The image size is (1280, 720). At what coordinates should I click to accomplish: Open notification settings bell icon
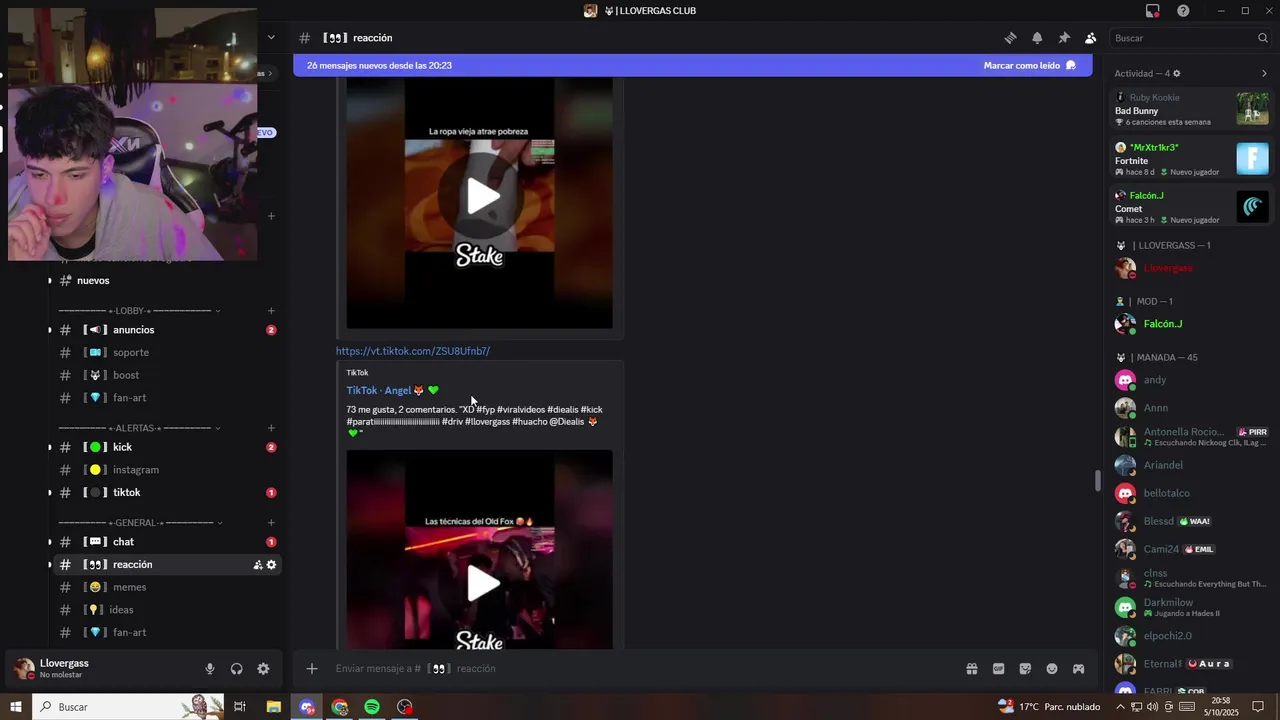coord(1037,38)
